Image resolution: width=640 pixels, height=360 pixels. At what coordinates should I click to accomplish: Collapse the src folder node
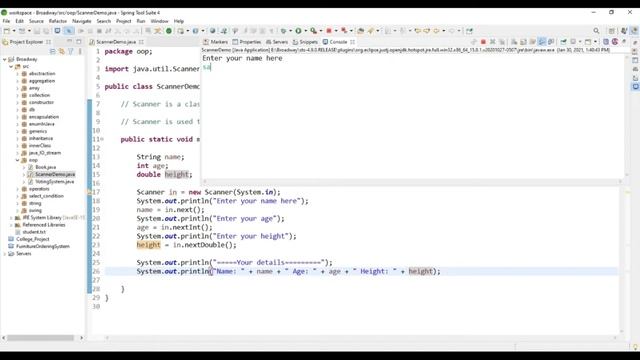point(11,67)
